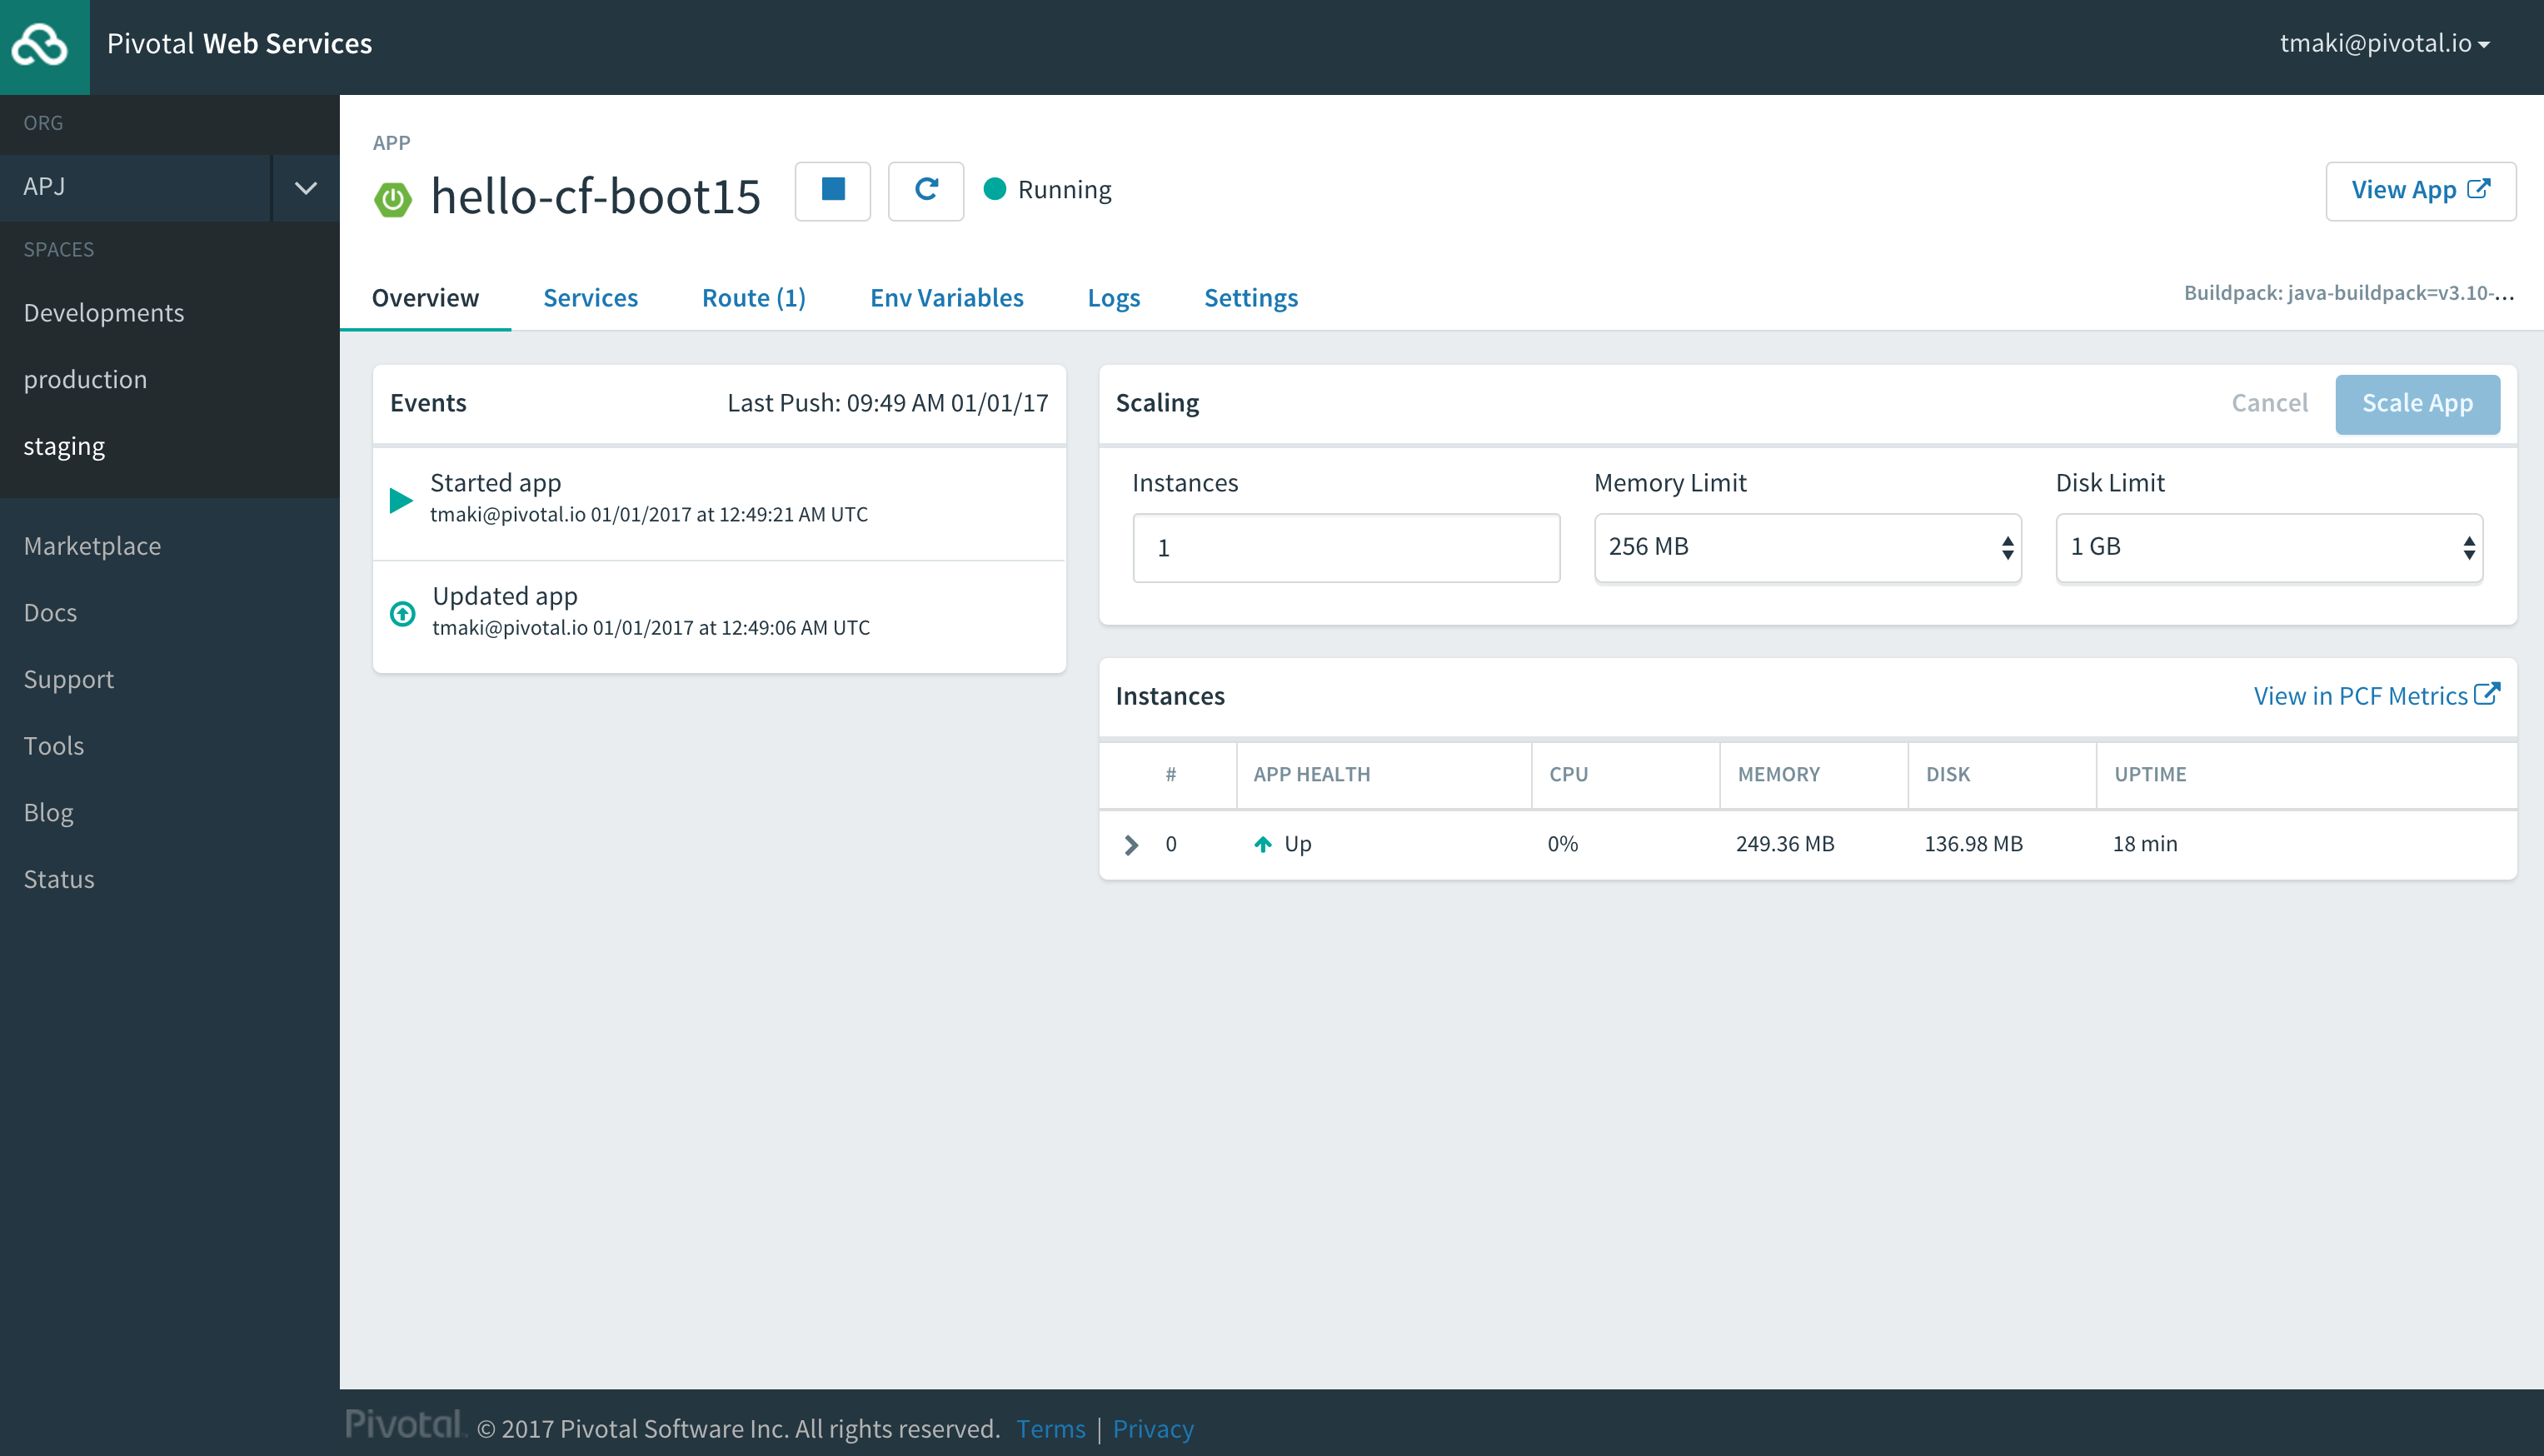Click the Scale App button

point(2416,404)
